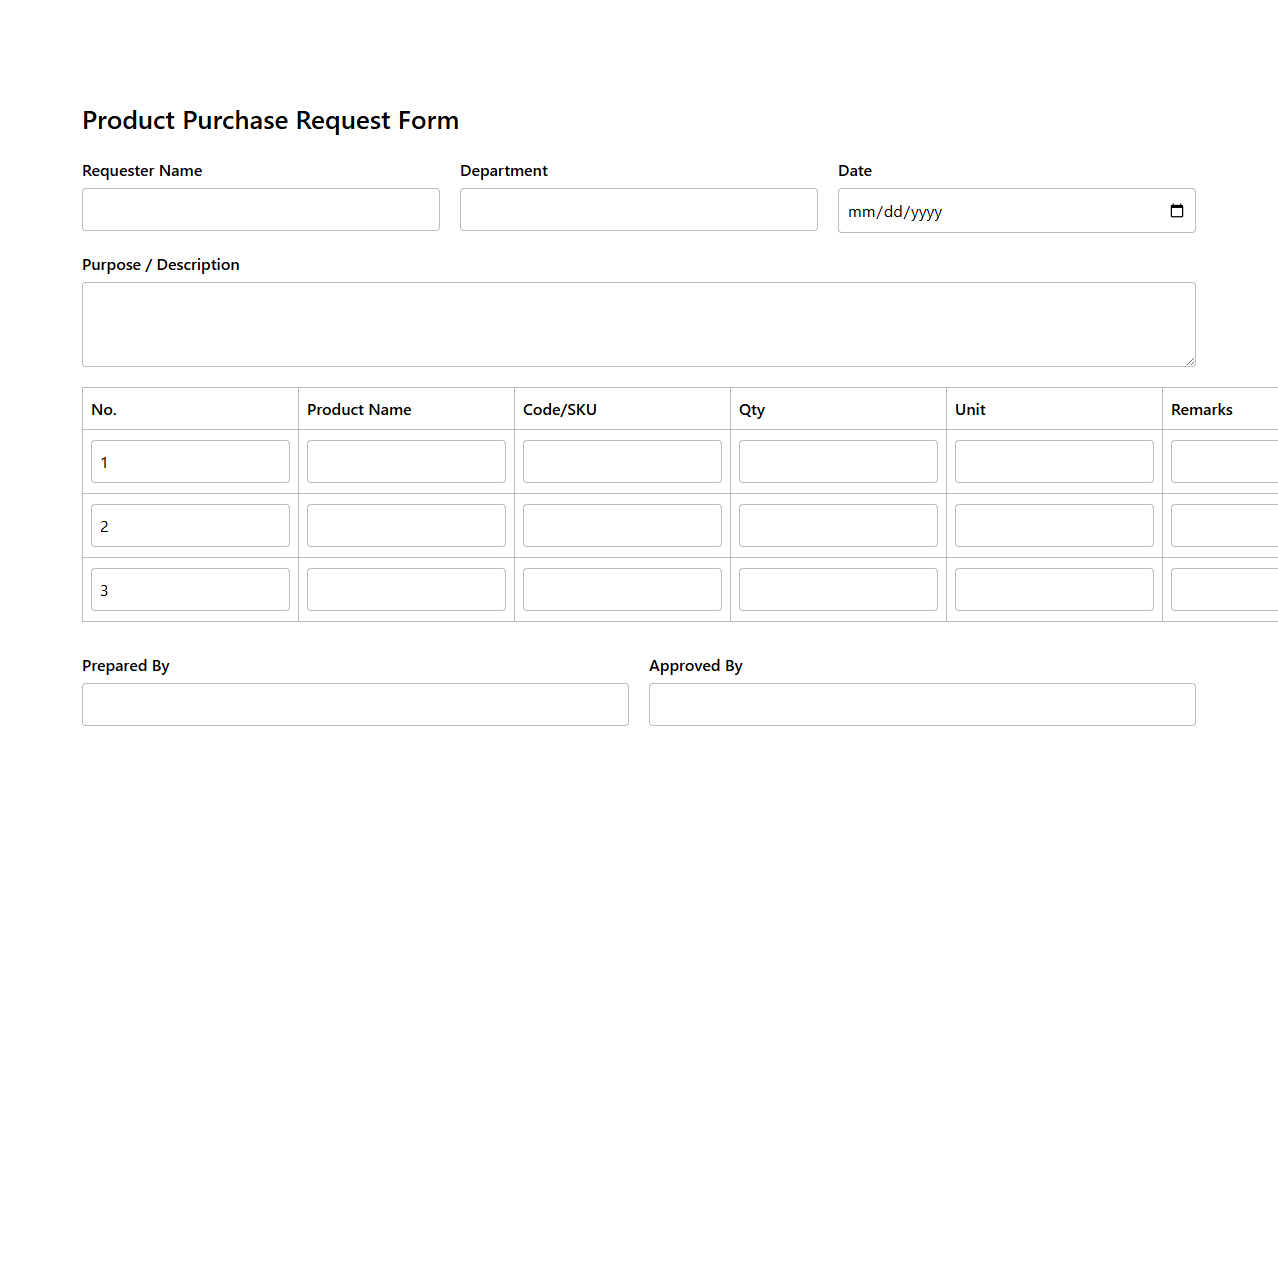Click the Unit field in row 3
1278x1285 pixels.
(1054, 589)
